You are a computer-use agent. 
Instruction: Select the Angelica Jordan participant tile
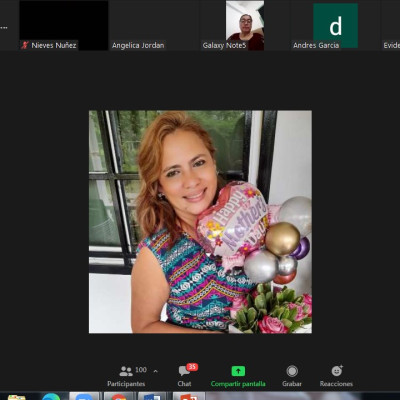(154, 25)
